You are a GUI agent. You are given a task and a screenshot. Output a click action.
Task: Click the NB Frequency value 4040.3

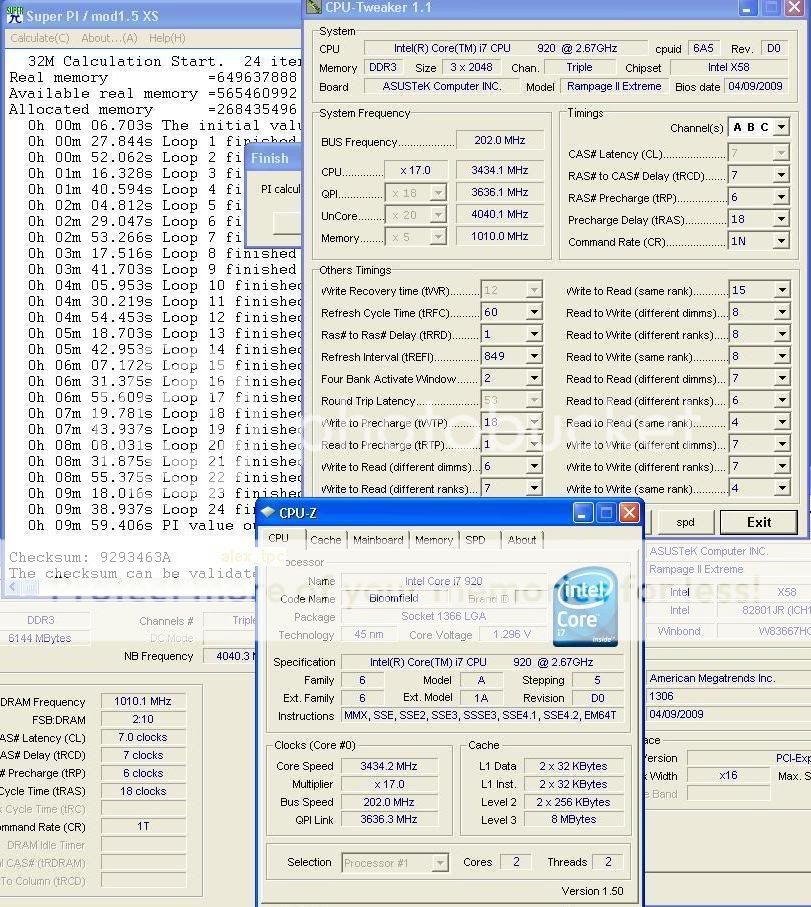[230, 656]
